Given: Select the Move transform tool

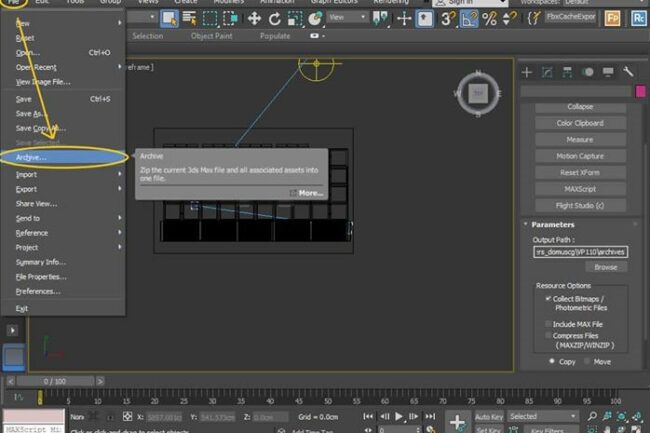Looking at the screenshot, I should pos(254,18).
